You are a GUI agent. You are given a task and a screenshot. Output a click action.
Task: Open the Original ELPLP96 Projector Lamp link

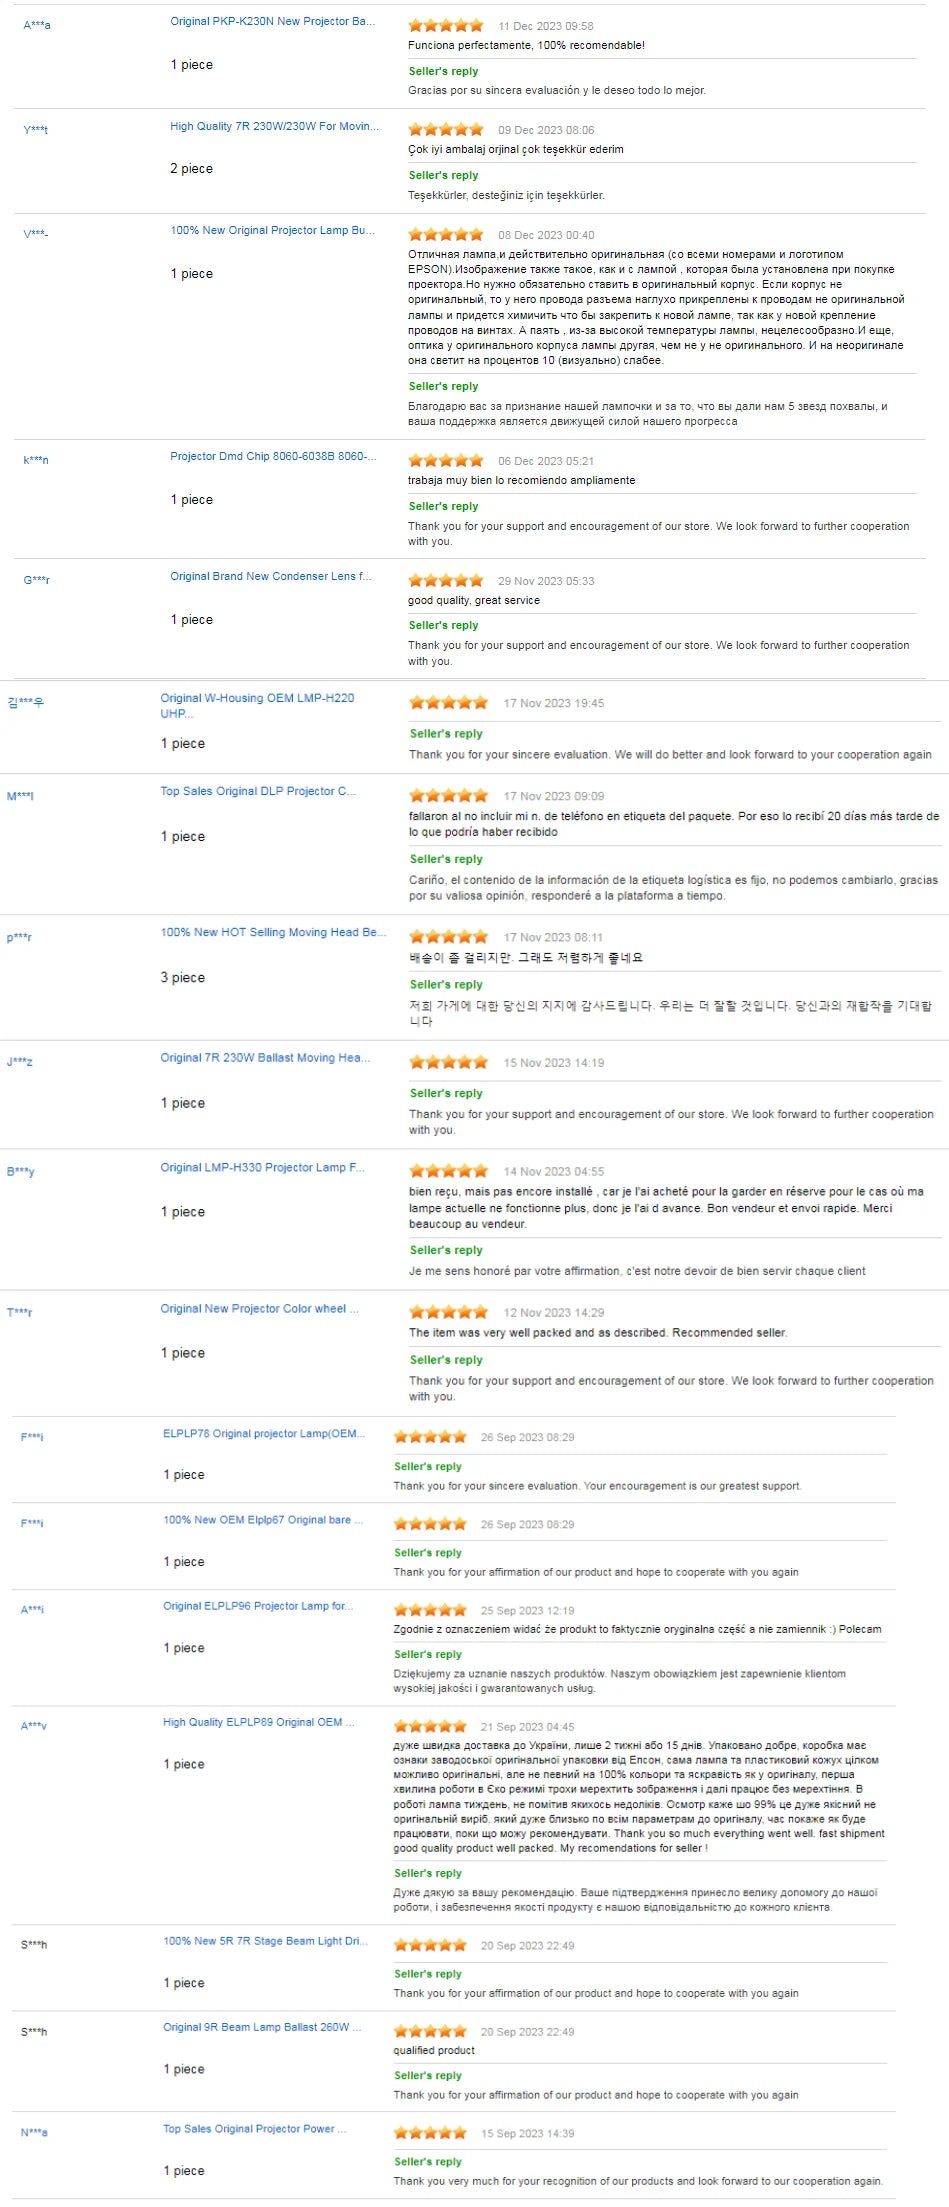pyautogui.click(x=258, y=1605)
